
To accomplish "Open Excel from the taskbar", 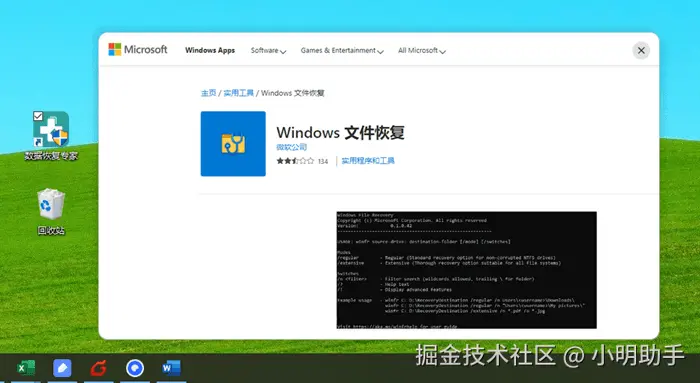I will tap(26, 368).
